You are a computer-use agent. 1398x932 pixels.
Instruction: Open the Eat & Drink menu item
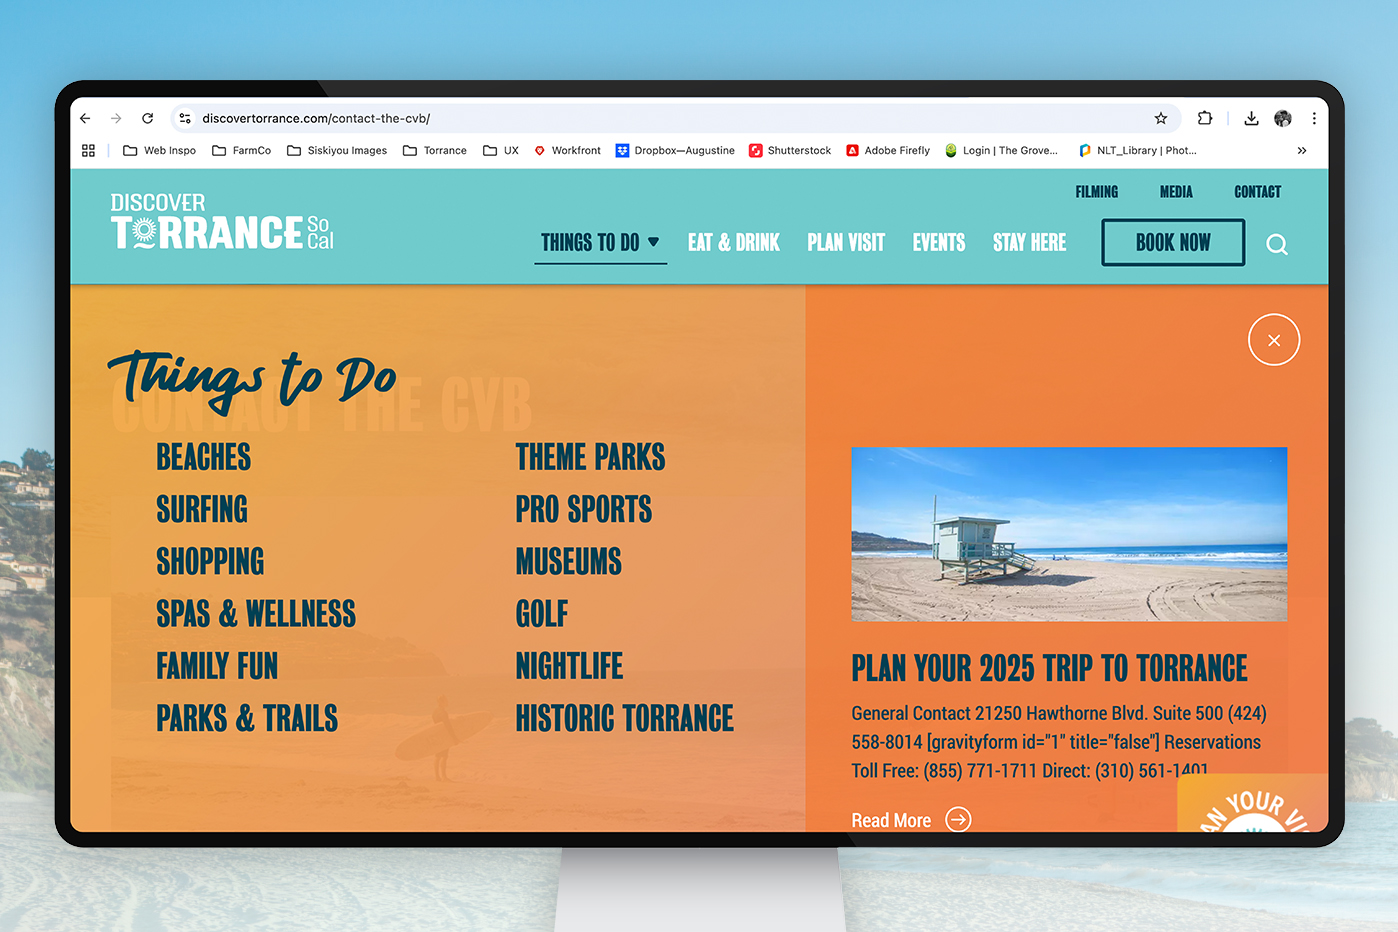(733, 243)
